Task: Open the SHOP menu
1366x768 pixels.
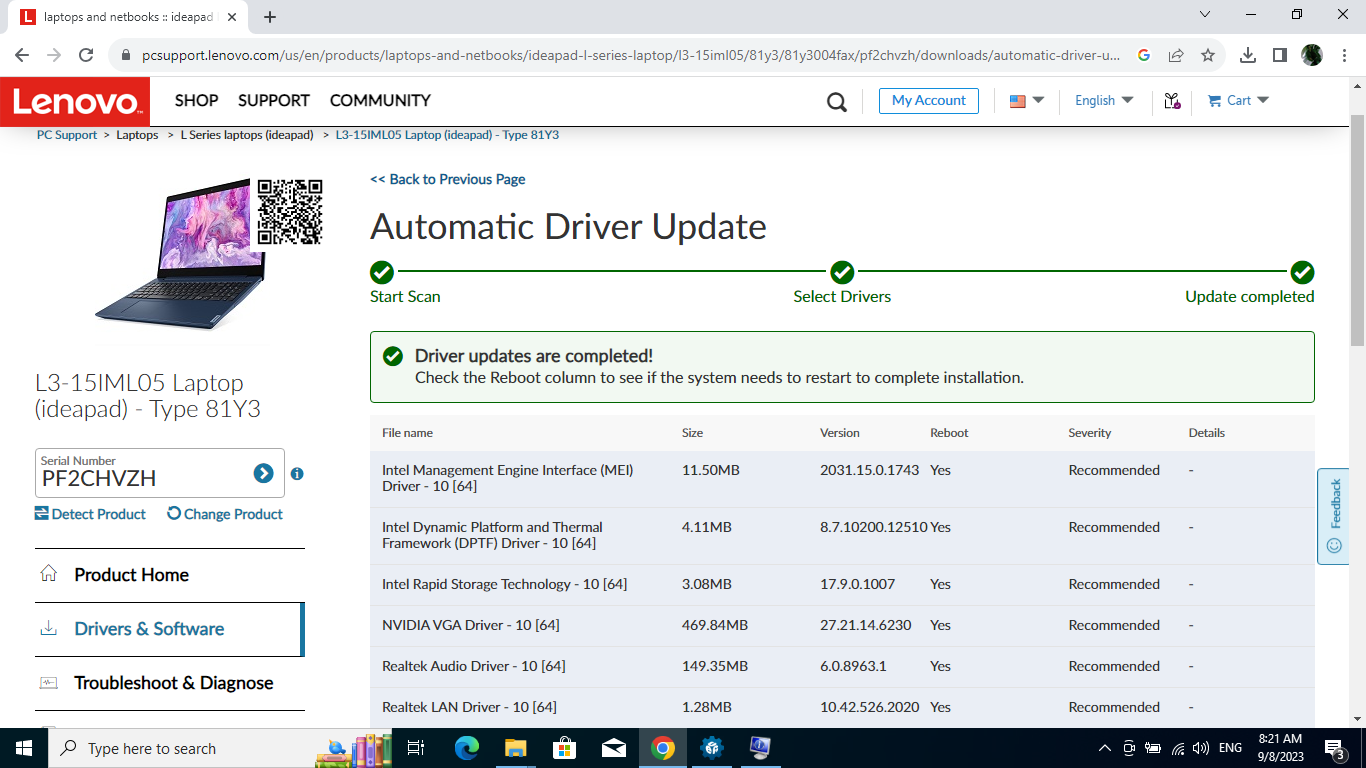Action: tap(196, 100)
